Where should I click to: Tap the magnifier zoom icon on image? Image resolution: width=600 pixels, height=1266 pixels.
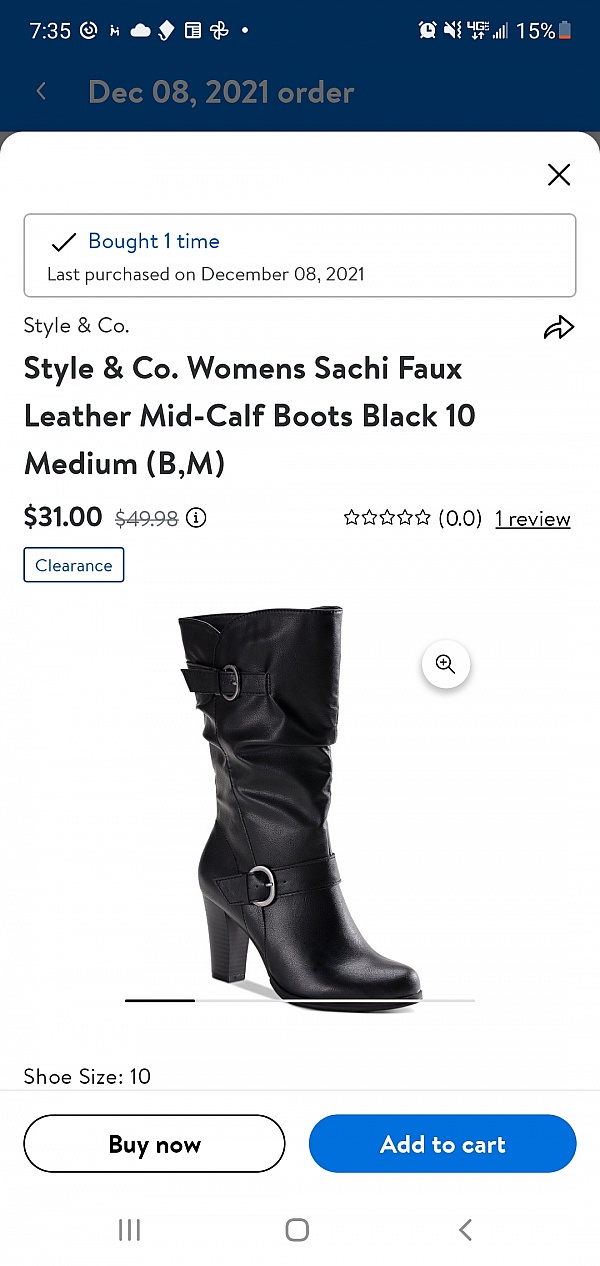coord(446,665)
